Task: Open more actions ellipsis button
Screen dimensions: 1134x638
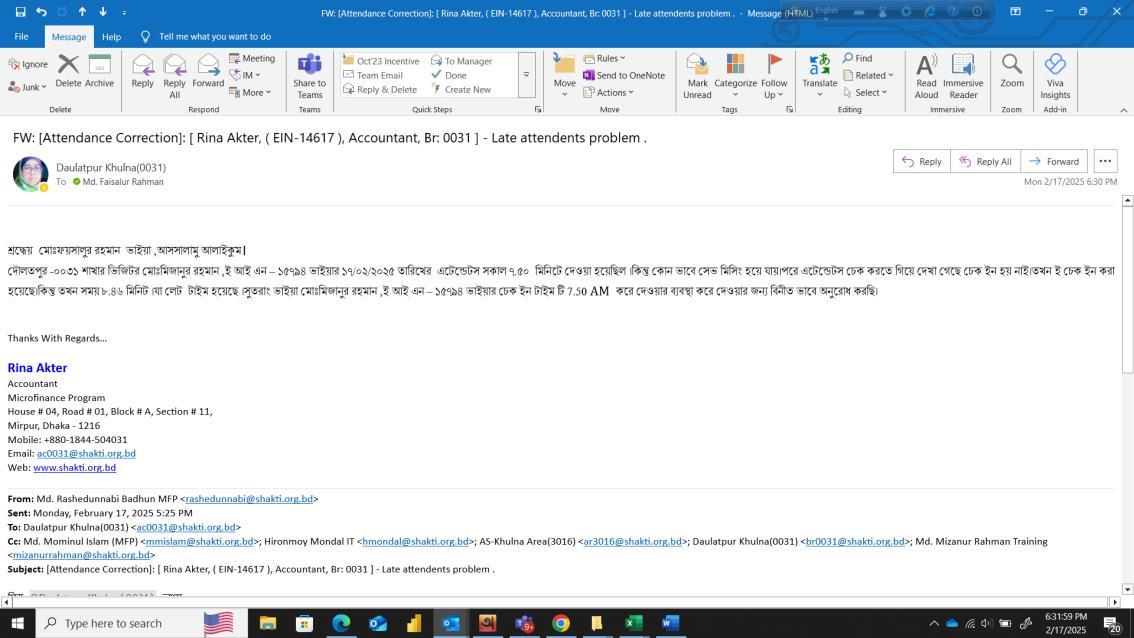Action: (x=1105, y=161)
